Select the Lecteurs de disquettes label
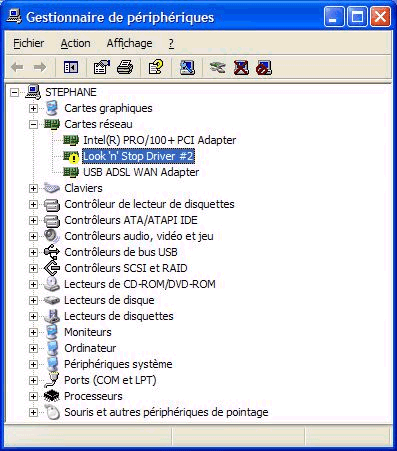Viewport: 397px width, 451px height. tap(119, 316)
